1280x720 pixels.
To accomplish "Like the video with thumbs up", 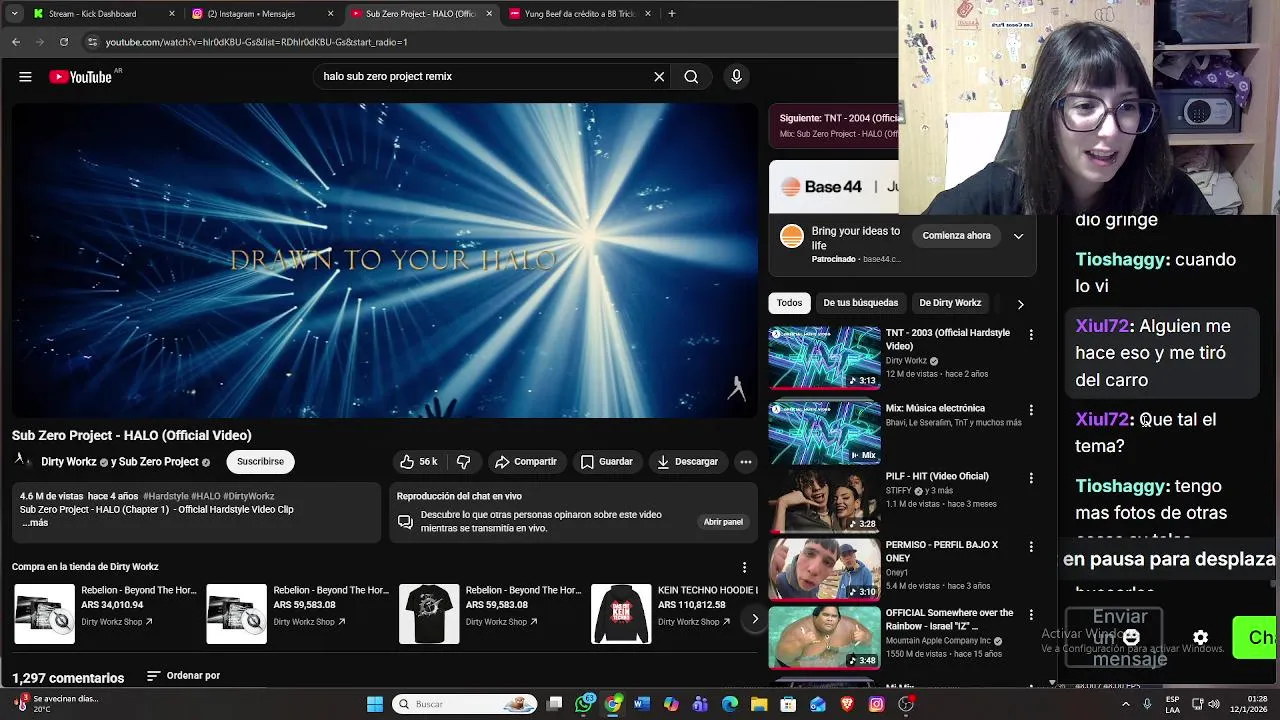I will coord(419,462).
